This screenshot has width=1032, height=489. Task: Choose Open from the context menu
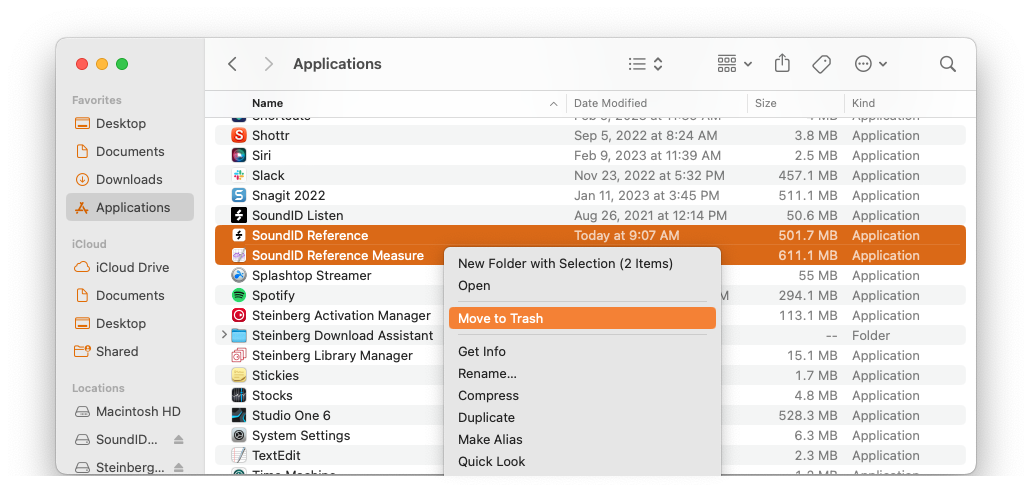582,286
